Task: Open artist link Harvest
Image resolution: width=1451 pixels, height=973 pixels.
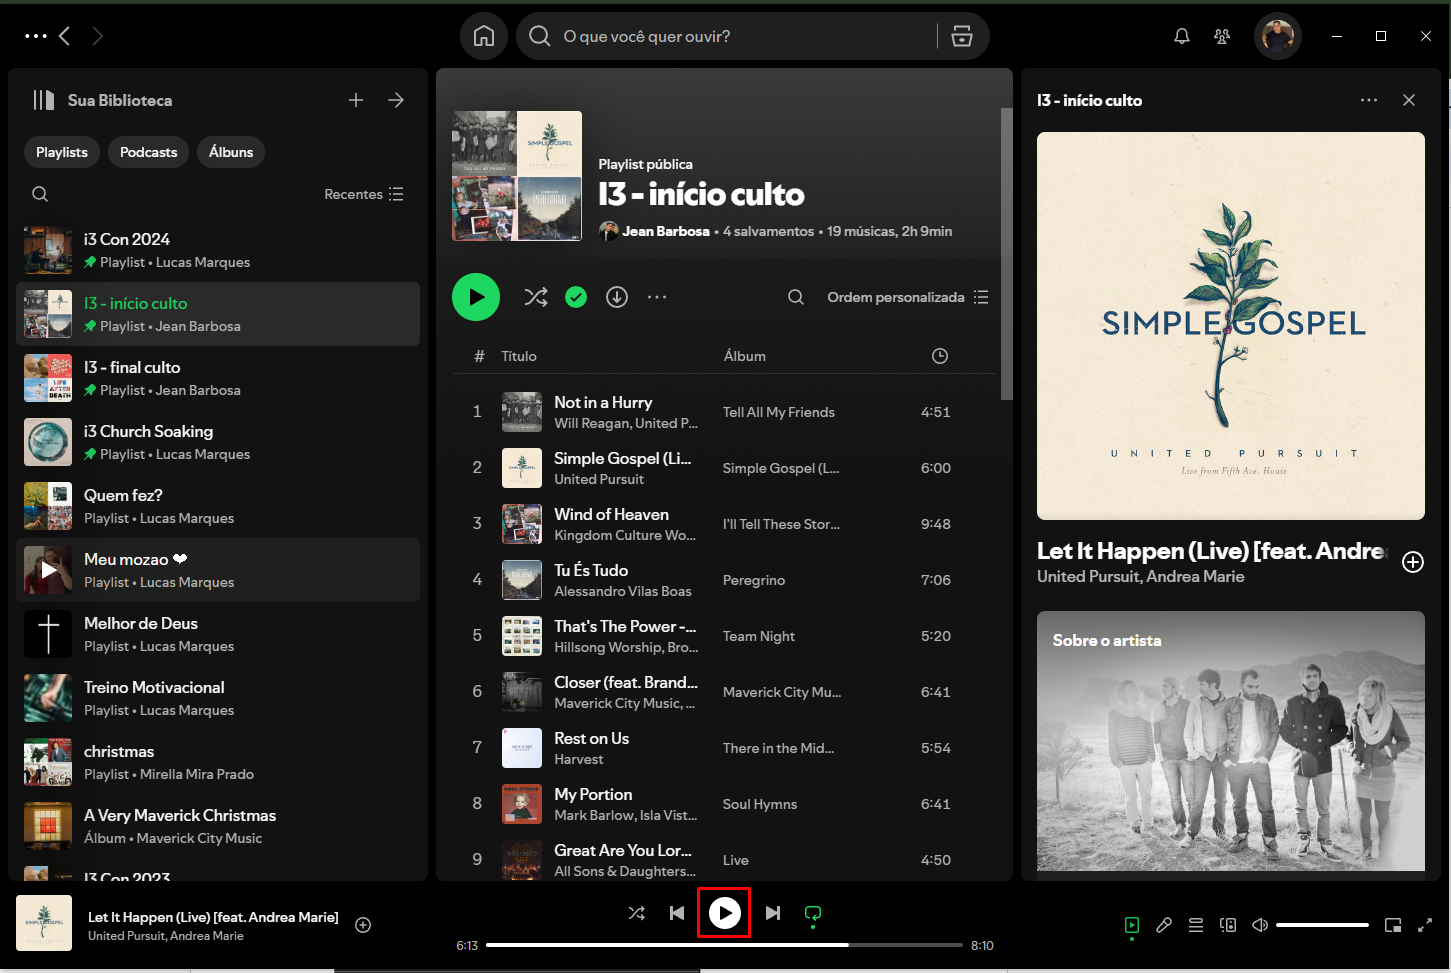Action: pos(579,759)
